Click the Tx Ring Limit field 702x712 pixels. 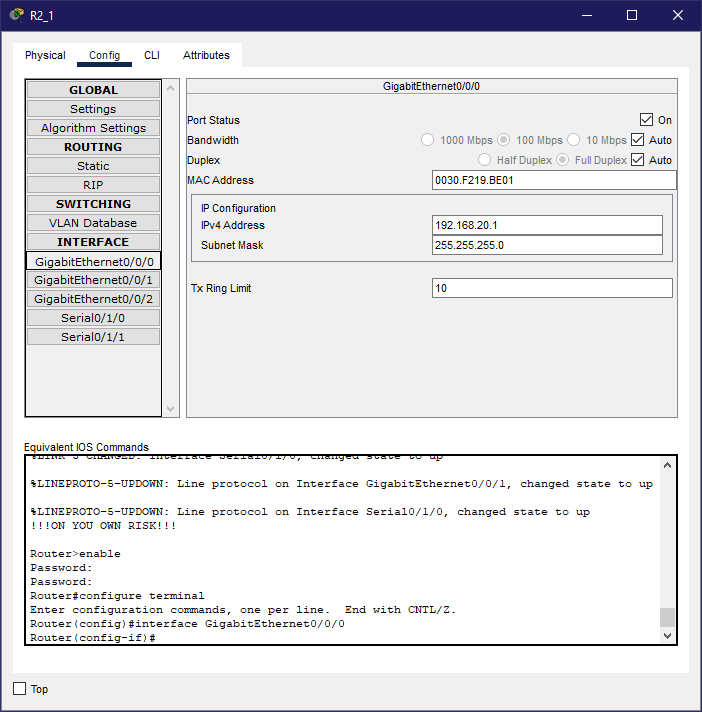552,288
